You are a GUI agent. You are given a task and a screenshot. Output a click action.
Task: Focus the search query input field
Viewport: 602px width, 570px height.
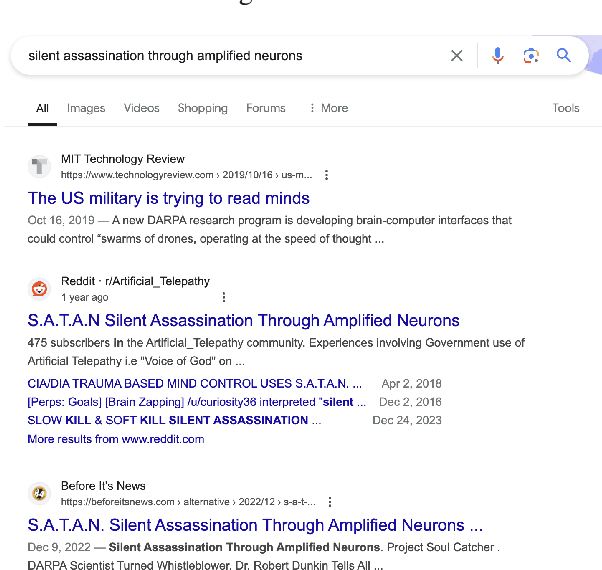click(230, 56)
